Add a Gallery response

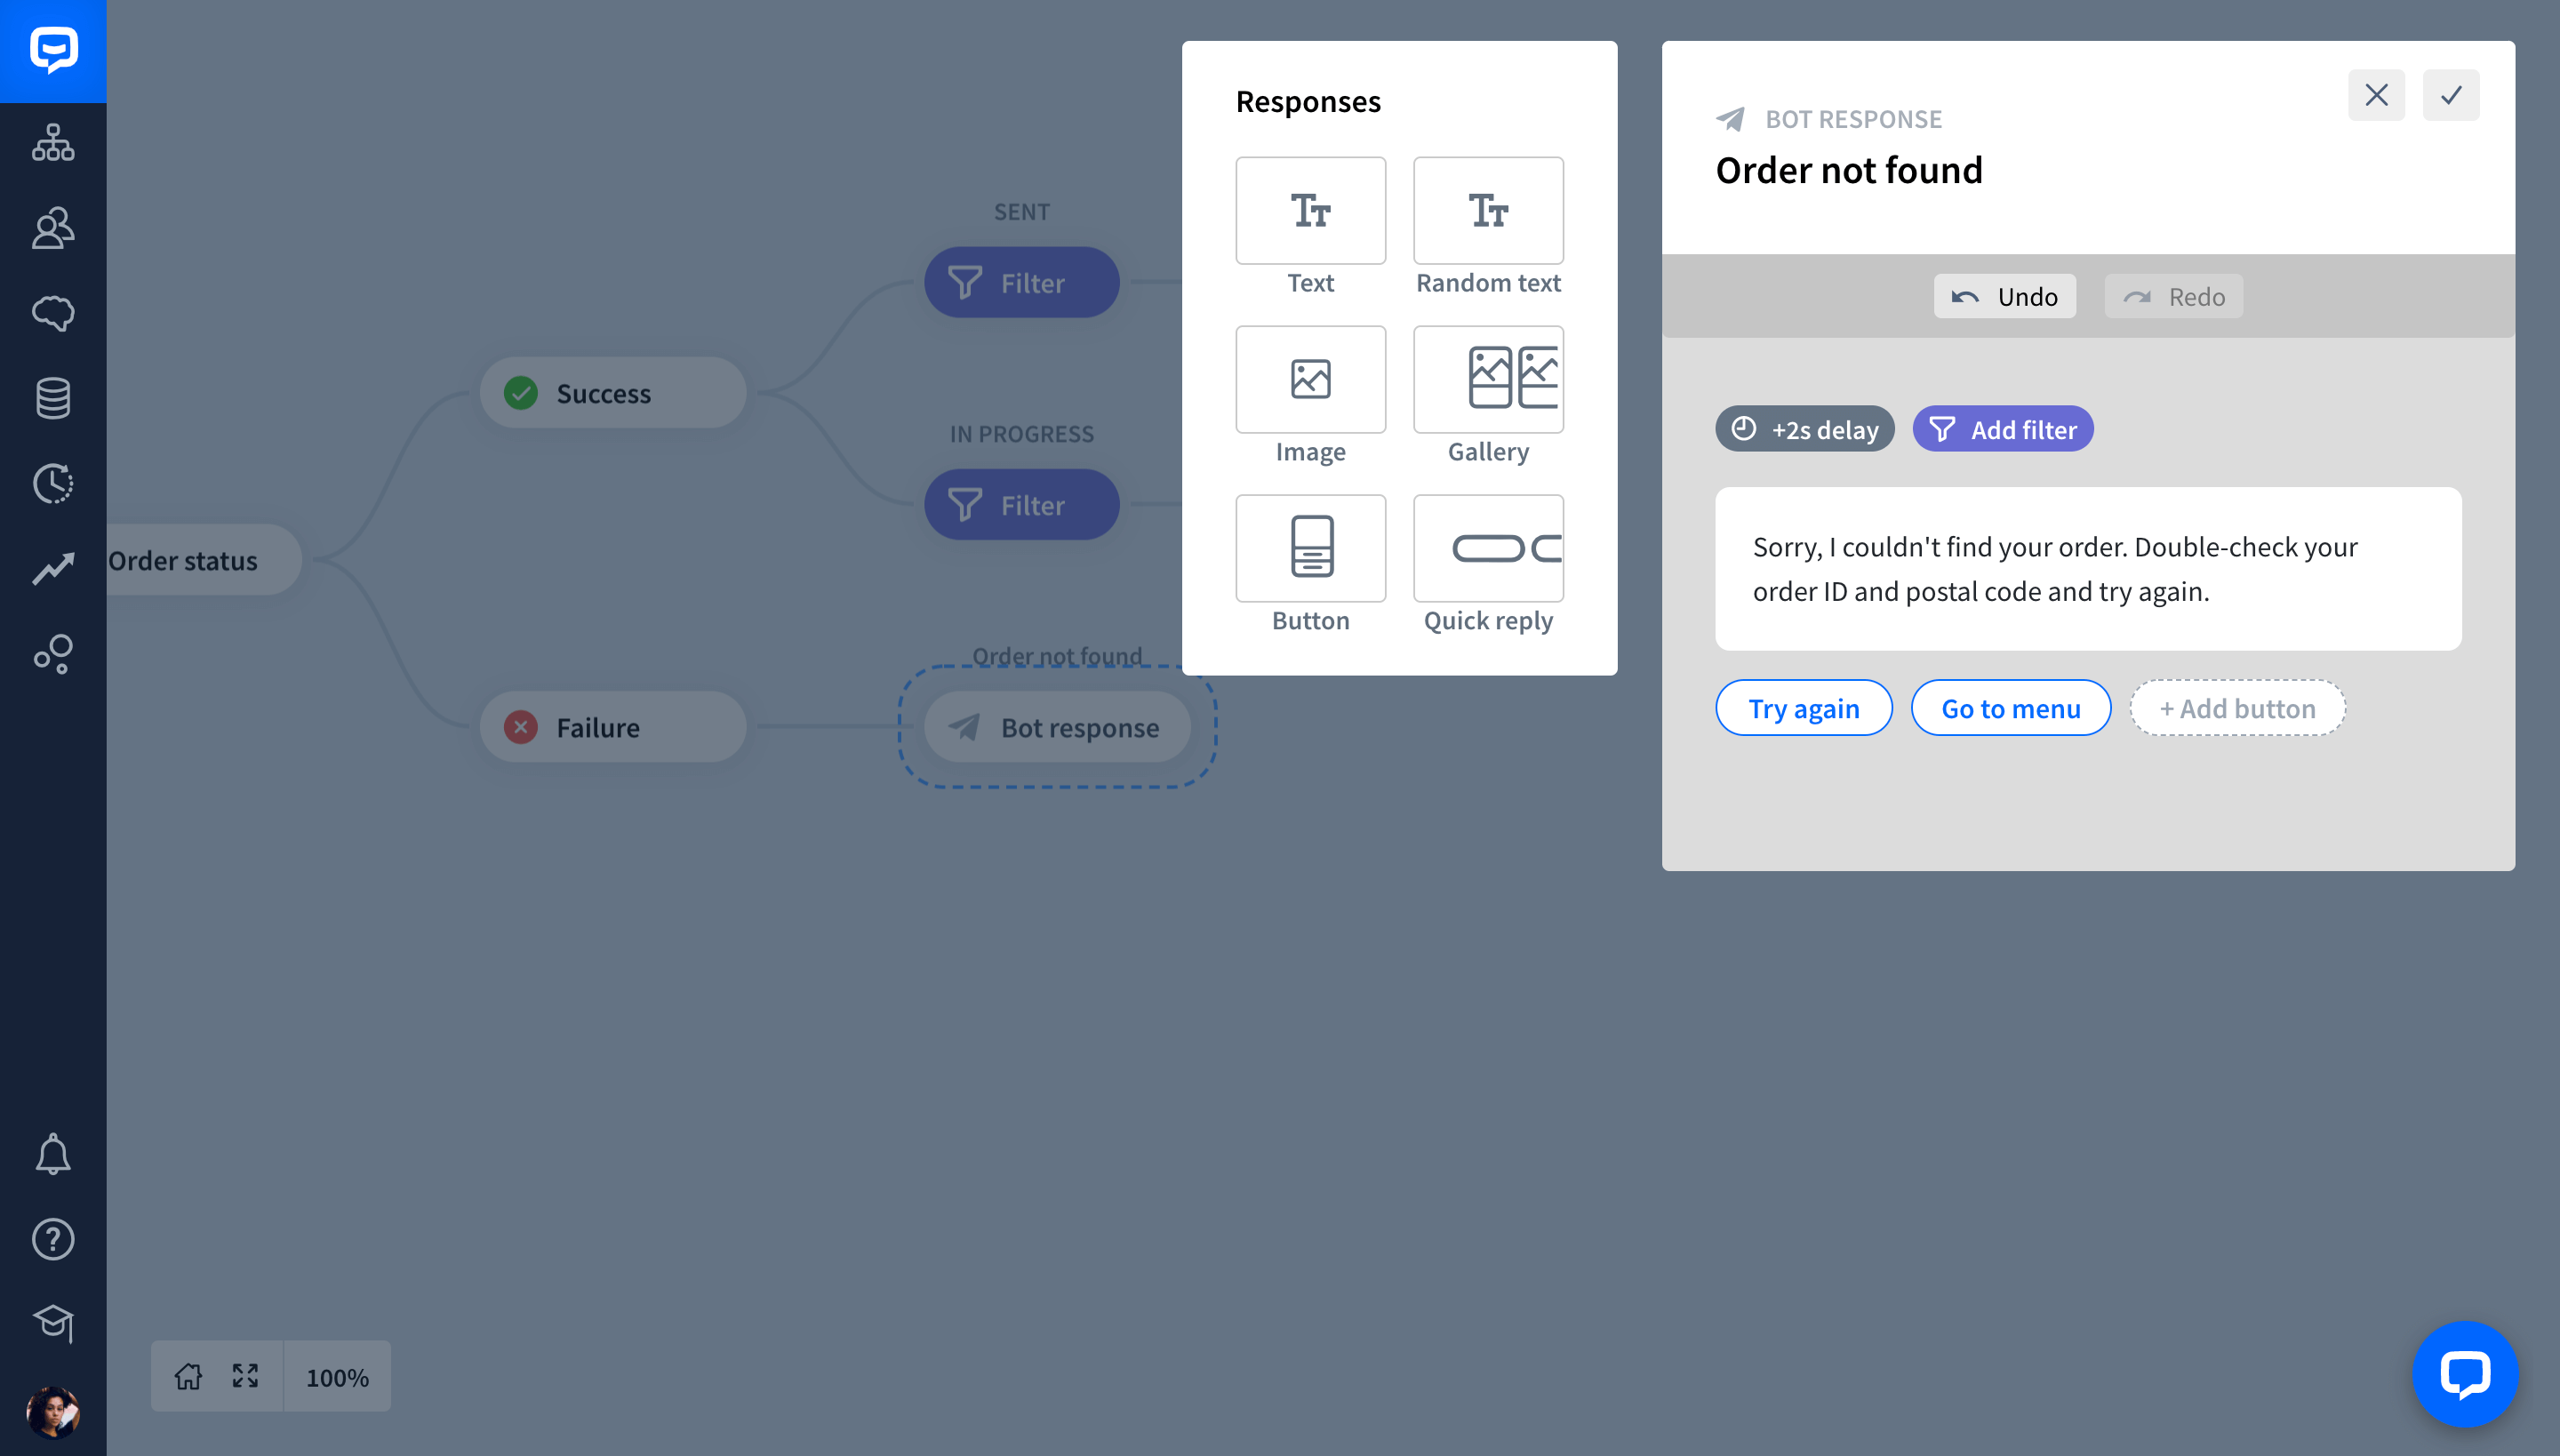tap(1488, 379)
